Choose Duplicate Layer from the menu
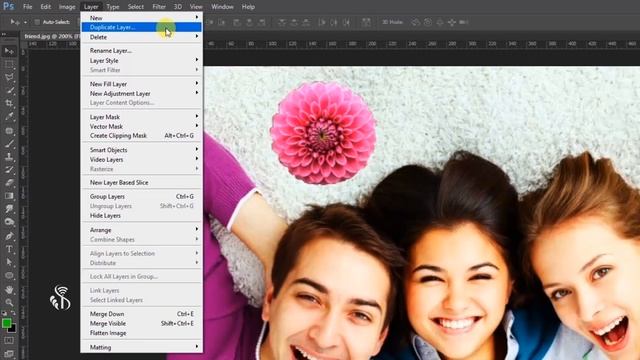This screenshot has width=640, height=360. pyautogui.click(x=141, y=27)
